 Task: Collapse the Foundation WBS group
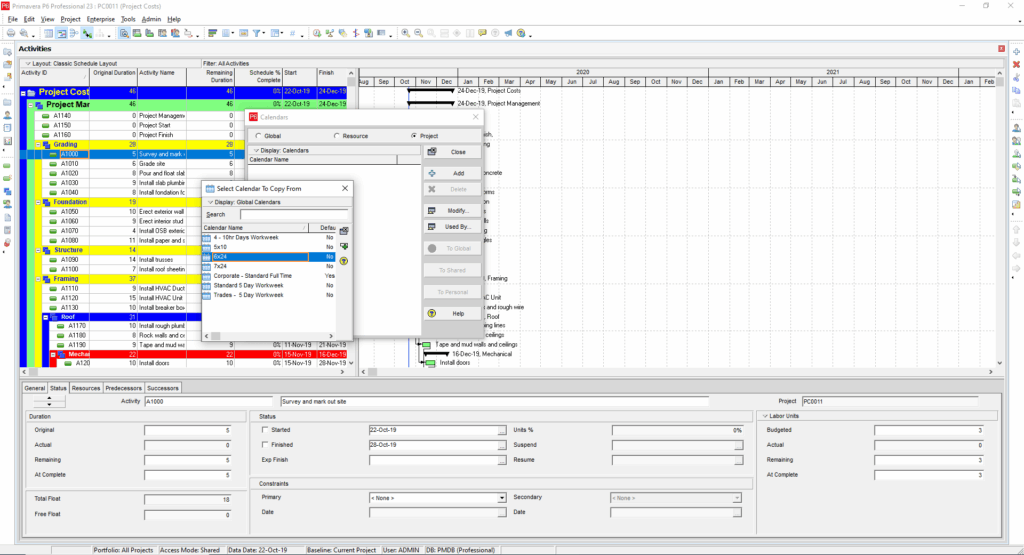coord(38,202)
